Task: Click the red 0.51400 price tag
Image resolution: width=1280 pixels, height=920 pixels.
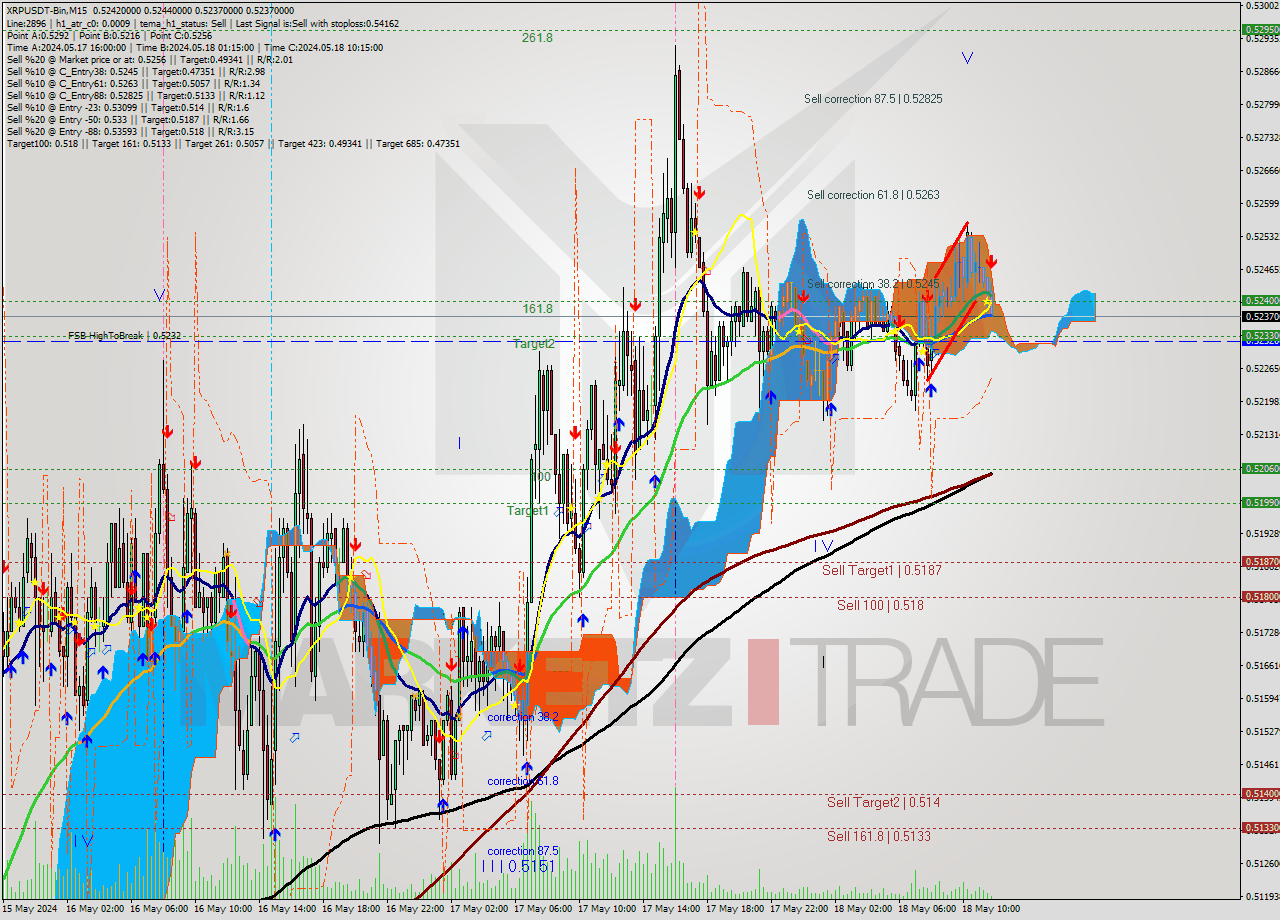Action: point(1261,793)
